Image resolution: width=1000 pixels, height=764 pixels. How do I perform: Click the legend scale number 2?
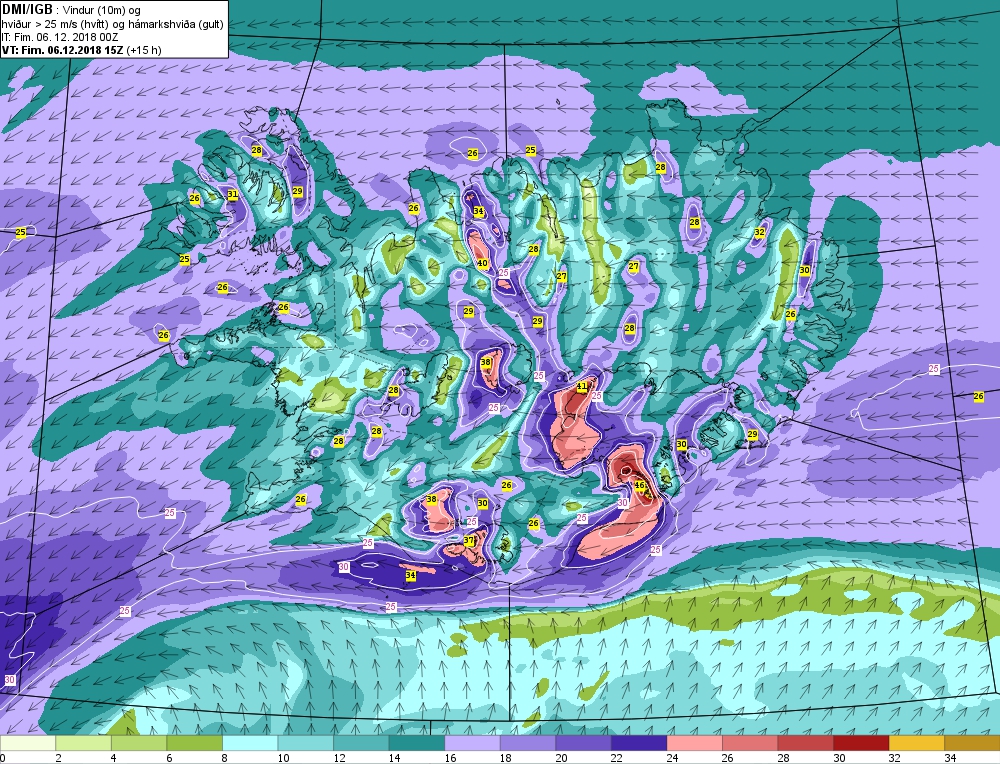(x=59, y=758)
